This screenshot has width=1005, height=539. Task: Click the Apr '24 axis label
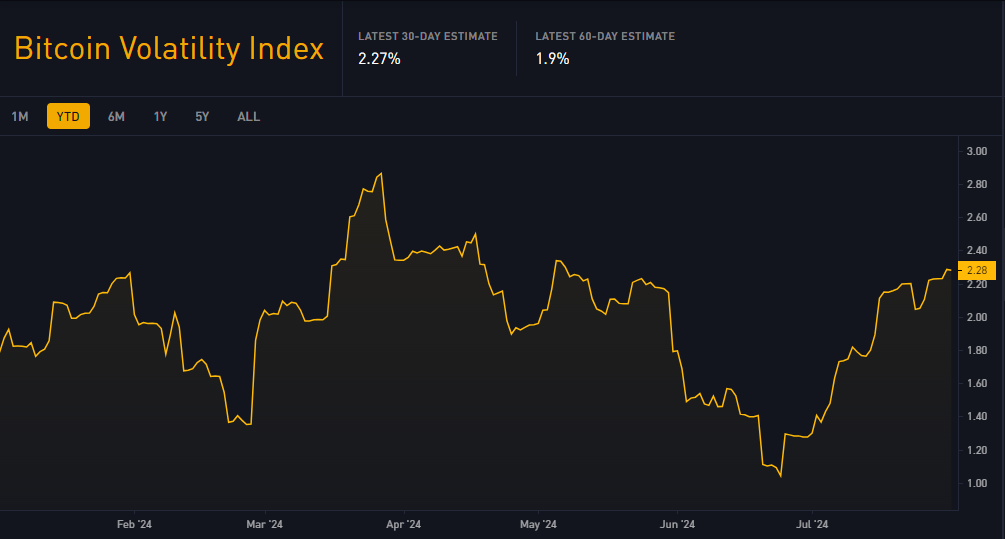(x=402, y=524)
